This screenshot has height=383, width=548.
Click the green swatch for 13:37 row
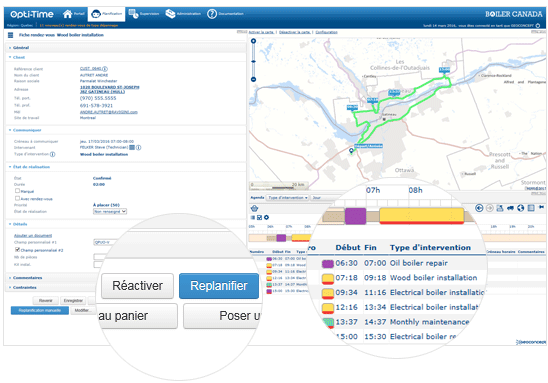pos(329,322)
